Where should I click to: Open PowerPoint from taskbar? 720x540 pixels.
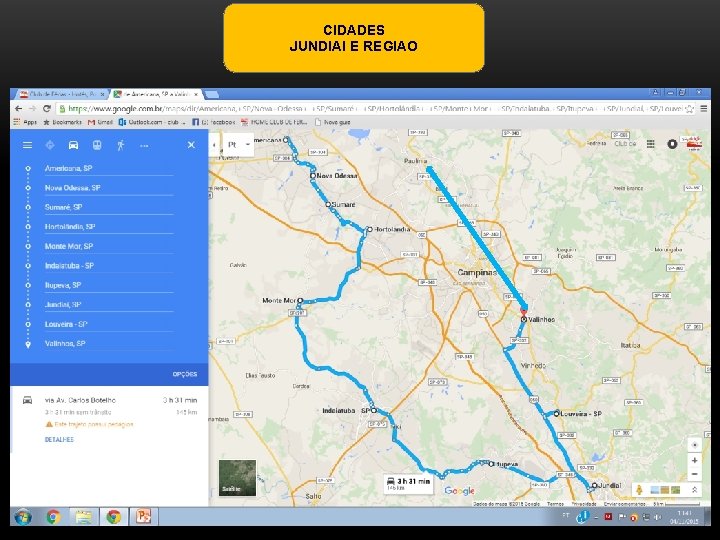click(144, 517)
